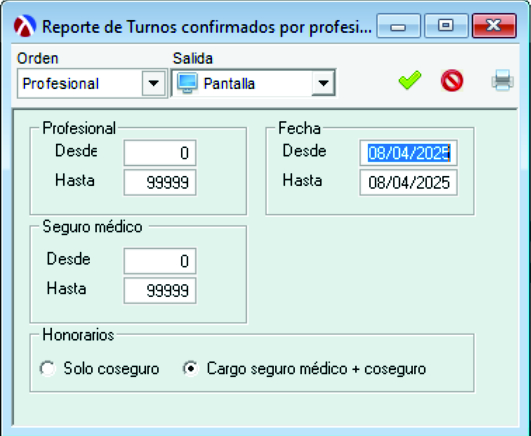The height and width of the screenshot is (436, 531).
Task: Focus the Fecha Hasta date field
Action: point(408,183)
